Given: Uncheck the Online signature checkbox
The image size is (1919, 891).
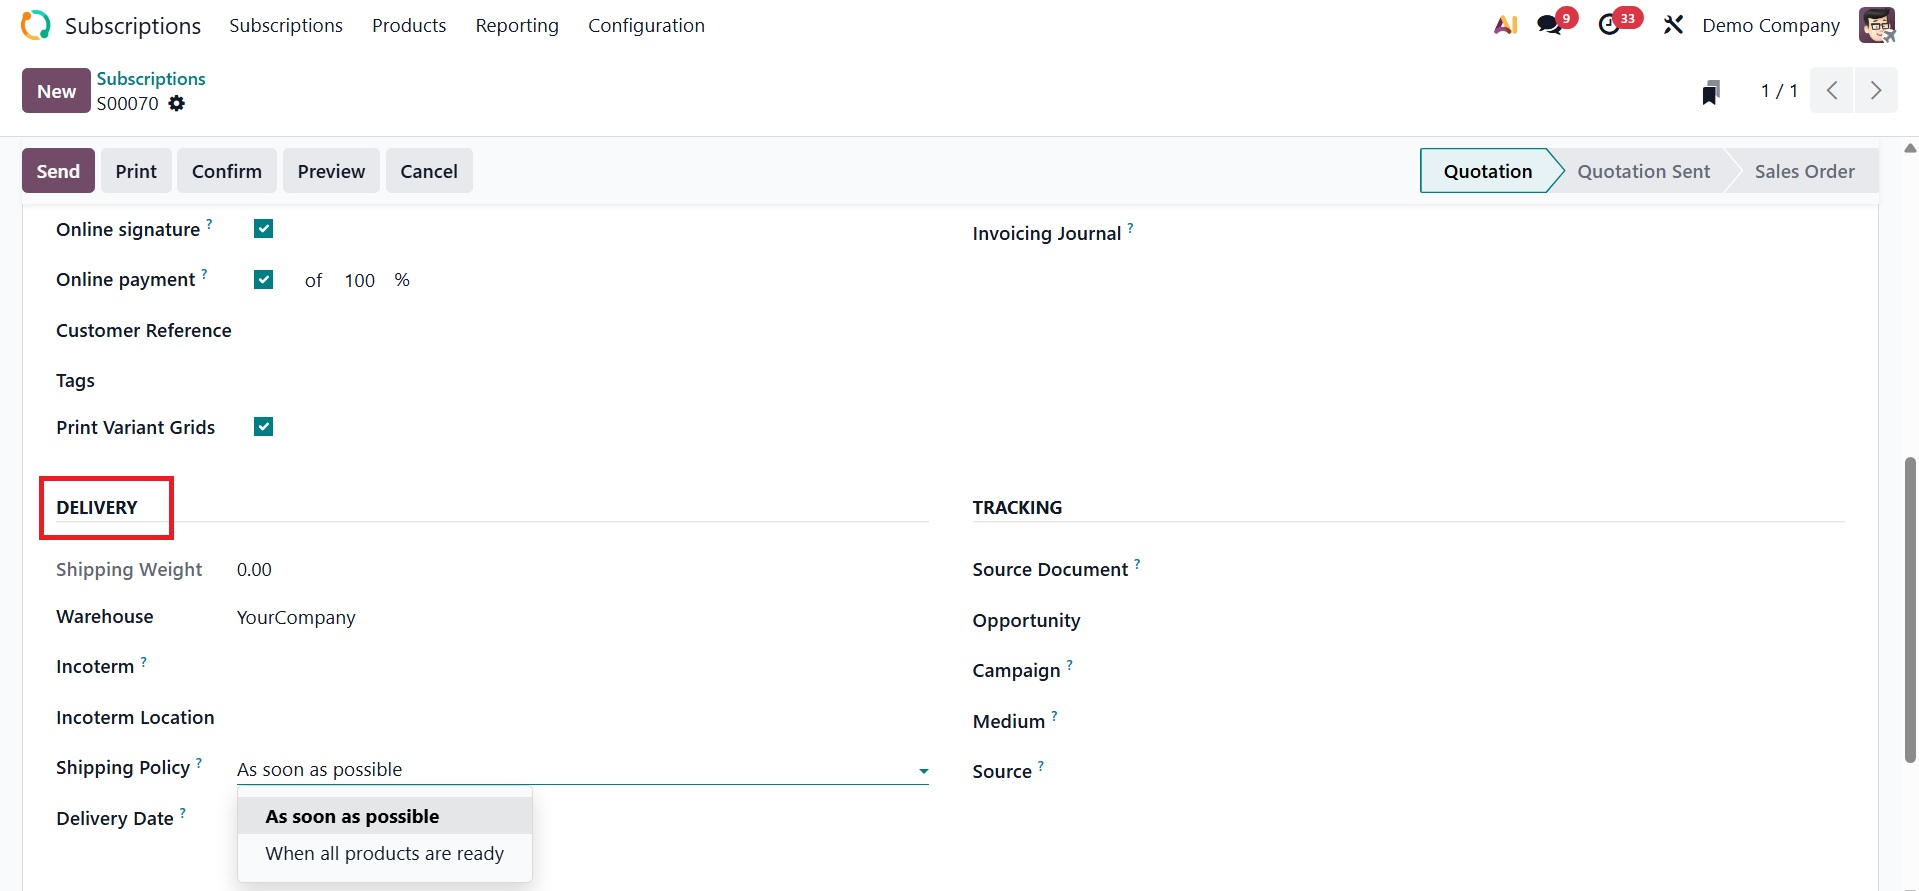Looking at the screenshot, I should 264,229.
